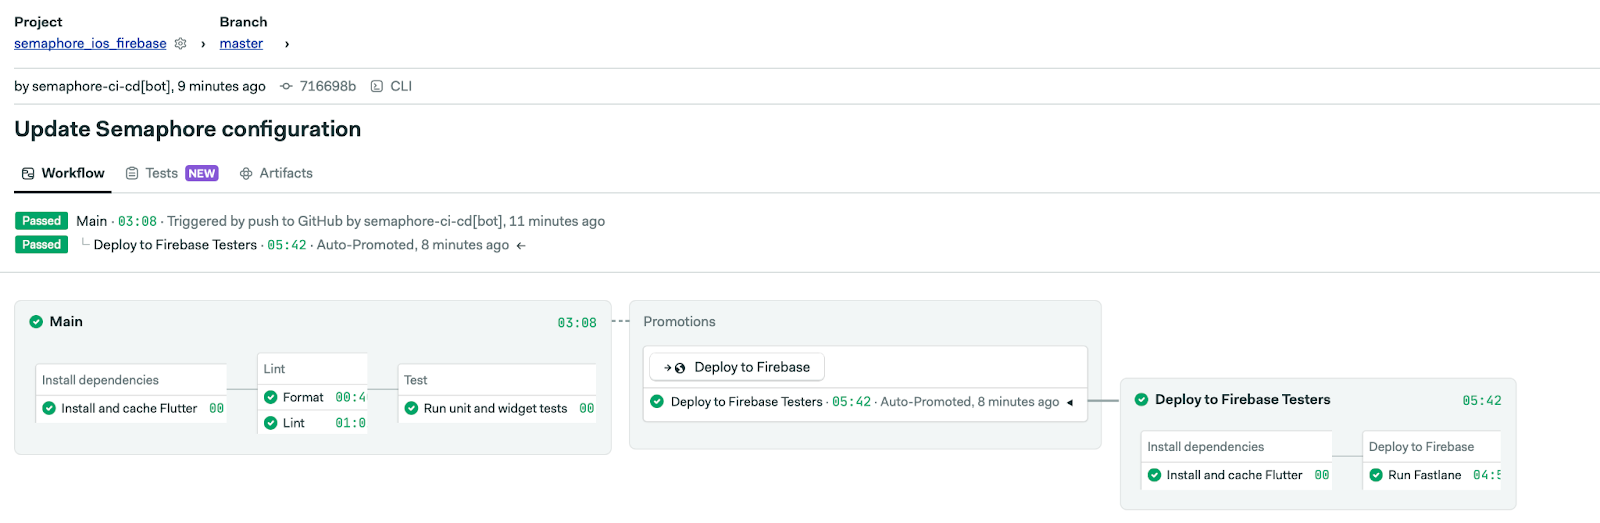
Task: Click the chevron after master branch
Action: coord(287,44)
